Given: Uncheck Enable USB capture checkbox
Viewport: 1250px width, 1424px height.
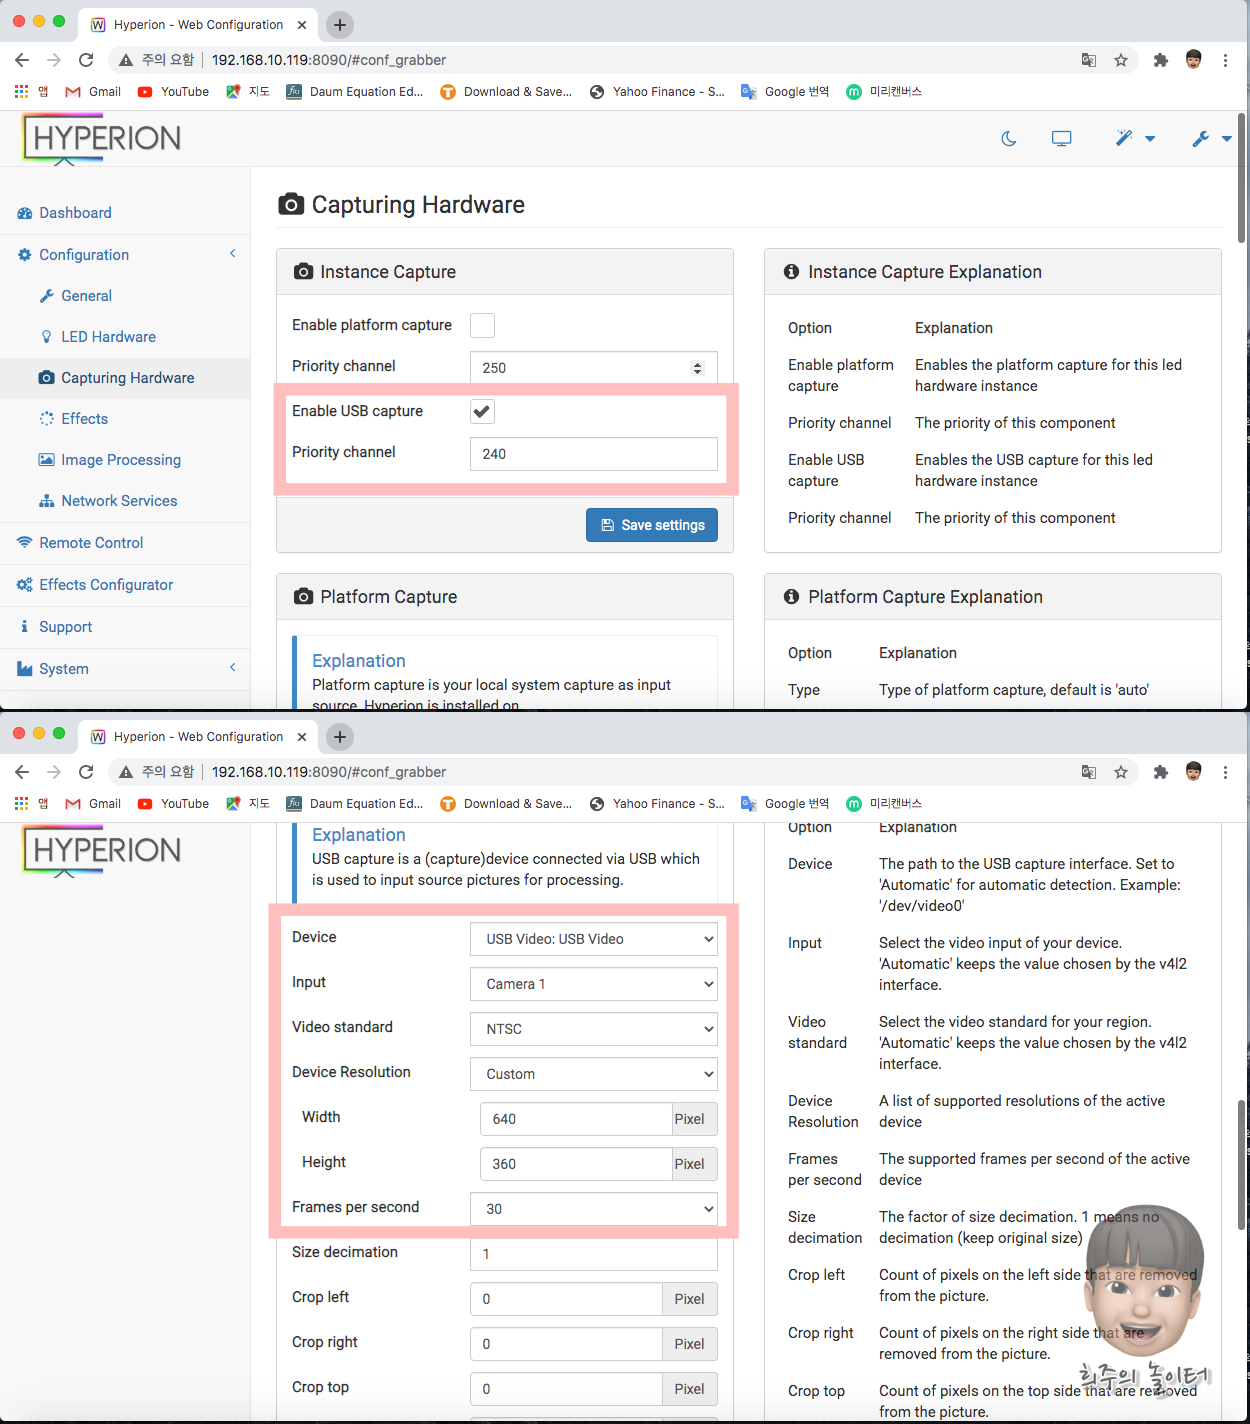Looking at the screenshot, I should click(x=482, y=411).
